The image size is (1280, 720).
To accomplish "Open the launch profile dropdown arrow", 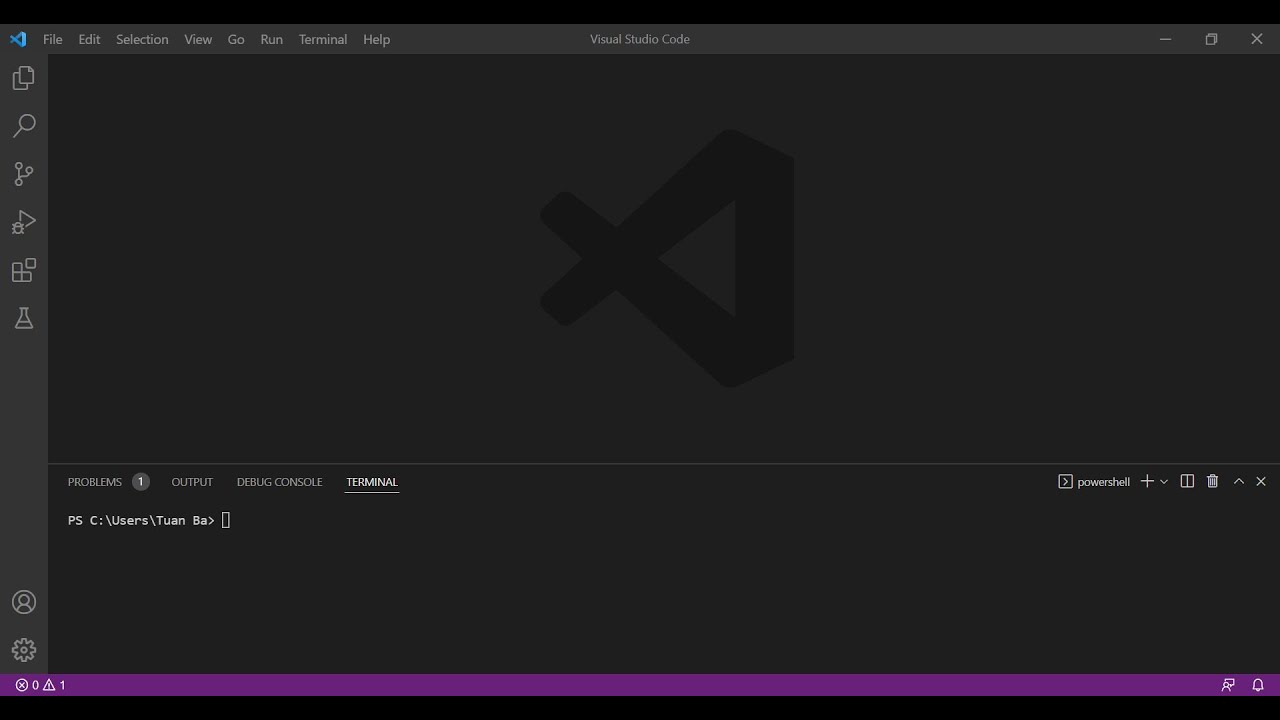I will click(x=1164, y=482).
